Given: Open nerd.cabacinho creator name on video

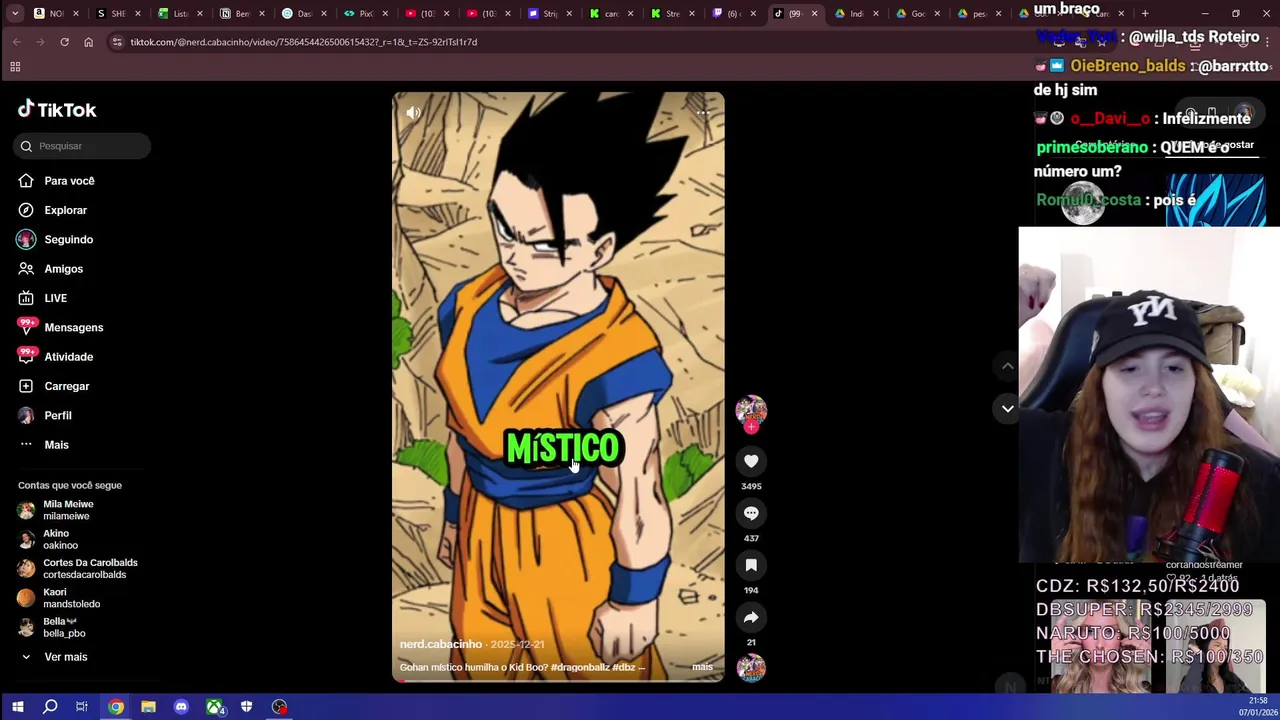Looking at the screenshot, I should (441, 645).
